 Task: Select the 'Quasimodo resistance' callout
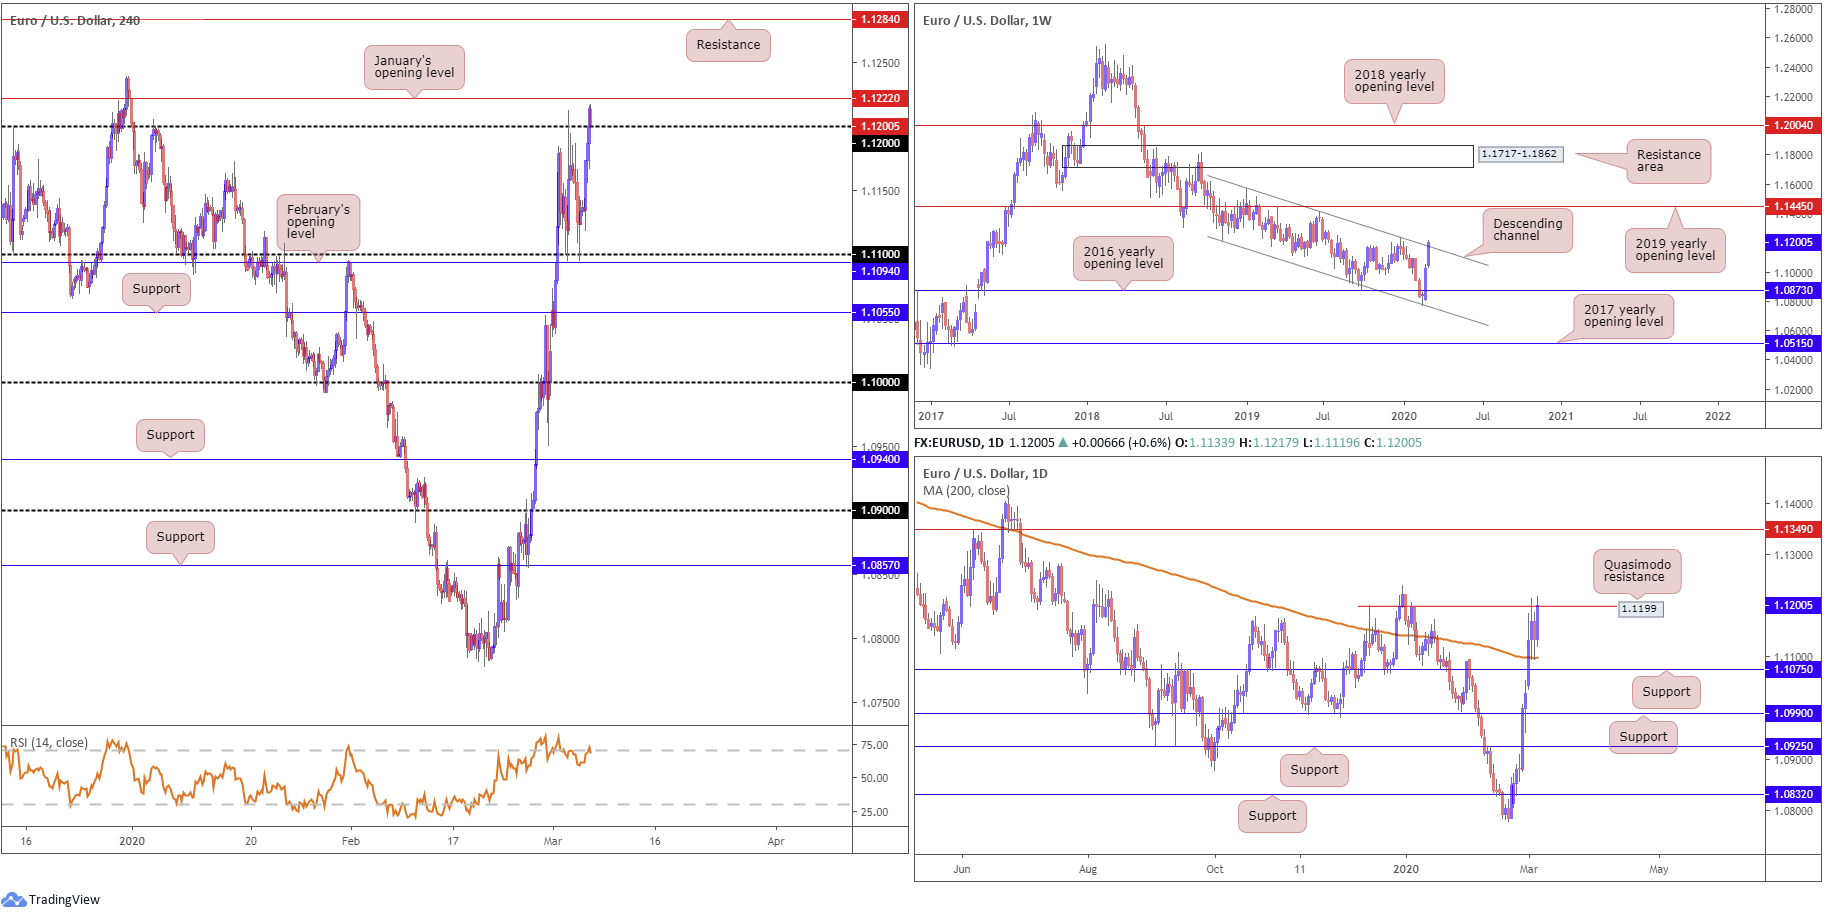(1637, 571)
